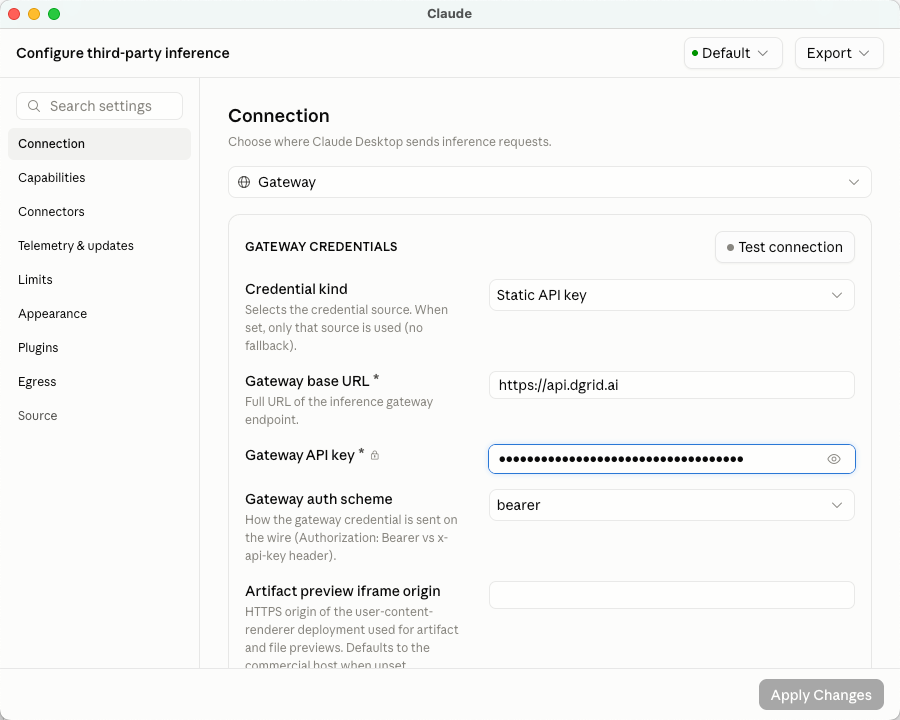This screenshot has width=900, height=720.
Task: Click the Credential kind label
Action: (x=296, y=289)
